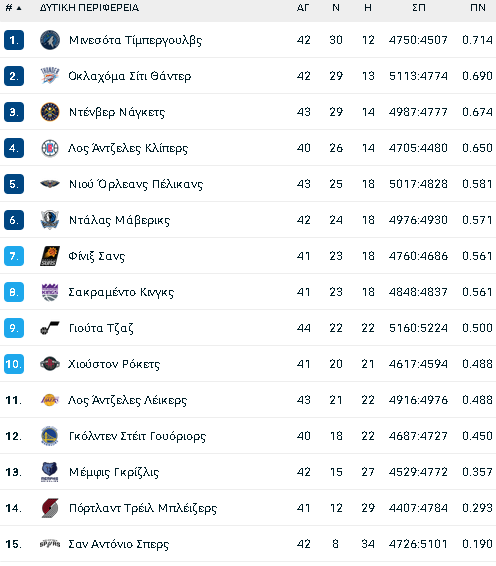
Task: Click the Ν wins column header
Action: 336,8
